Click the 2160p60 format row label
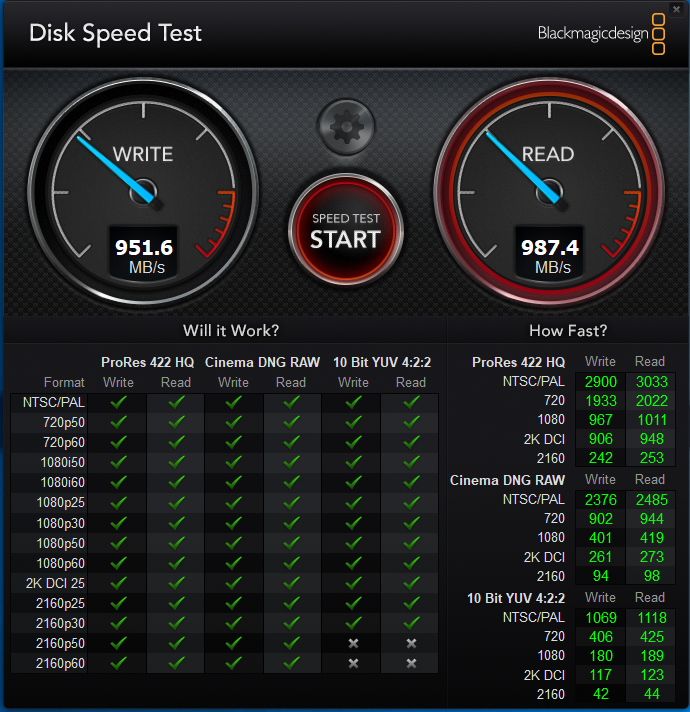 (x=60, y=663)
